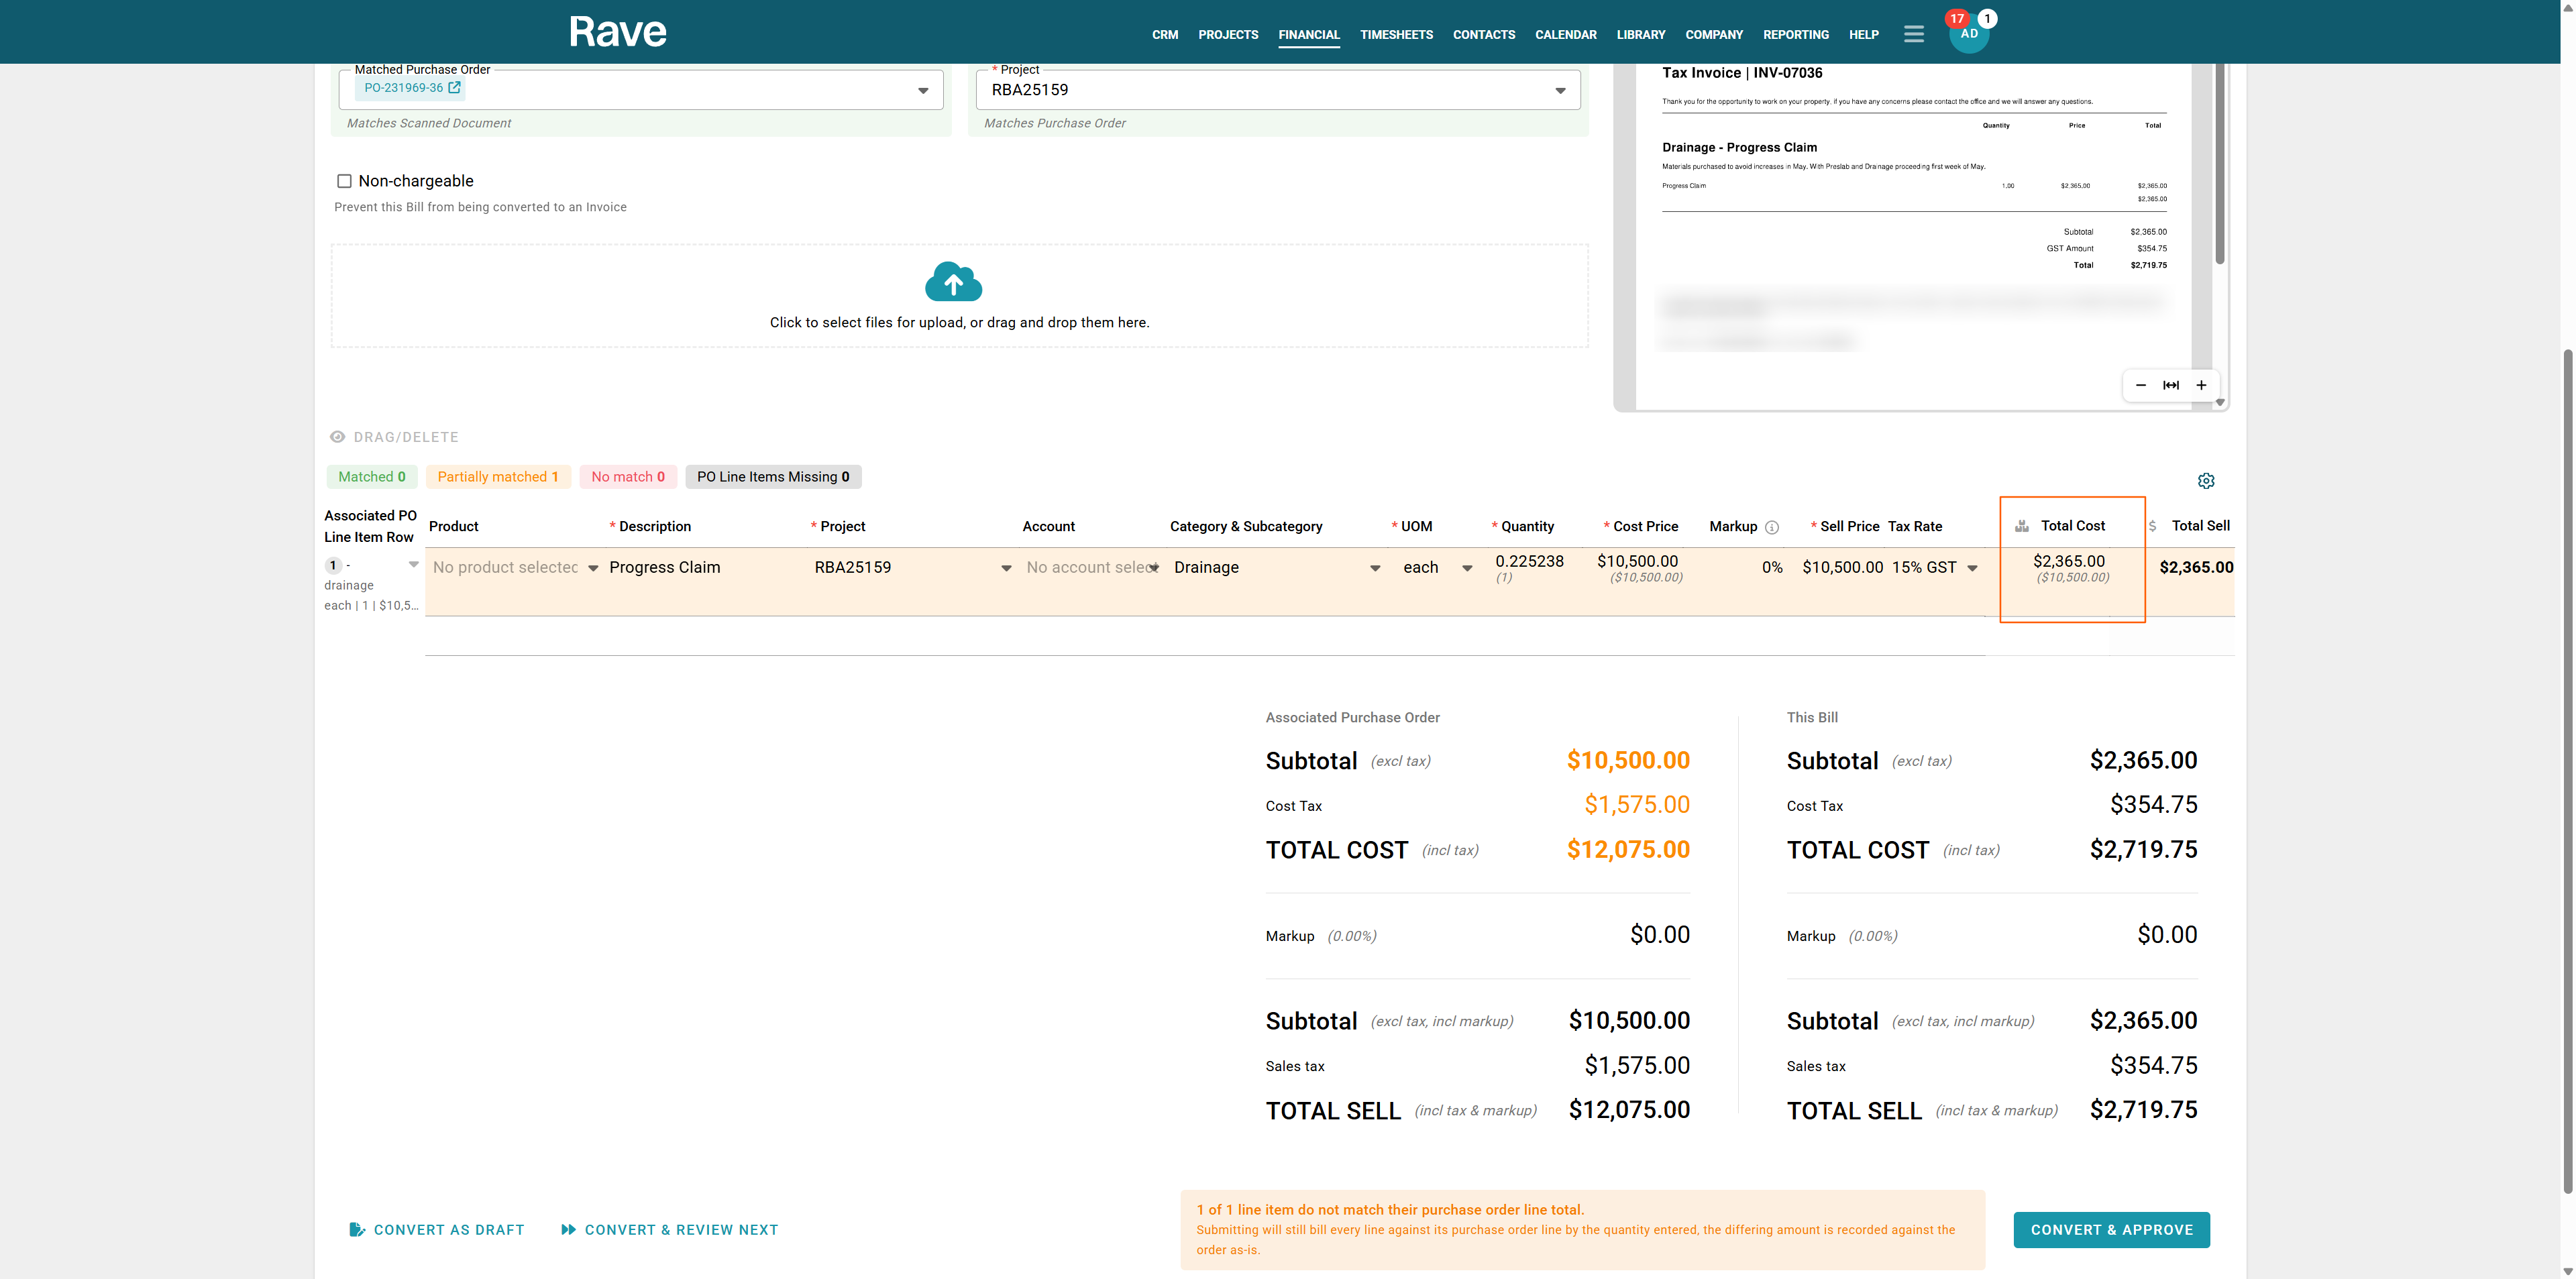Edit the Quantity field 0.225238

[1529, 562]
